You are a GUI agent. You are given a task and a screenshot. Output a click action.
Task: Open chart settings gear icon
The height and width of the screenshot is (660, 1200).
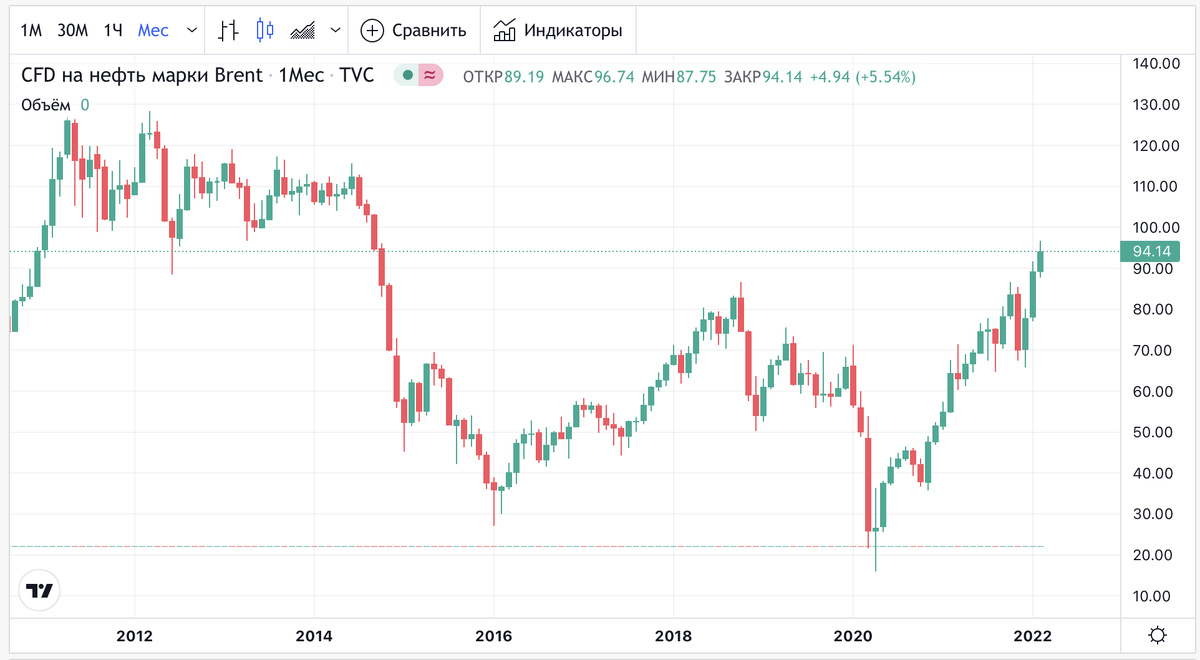pos(1158,635)
